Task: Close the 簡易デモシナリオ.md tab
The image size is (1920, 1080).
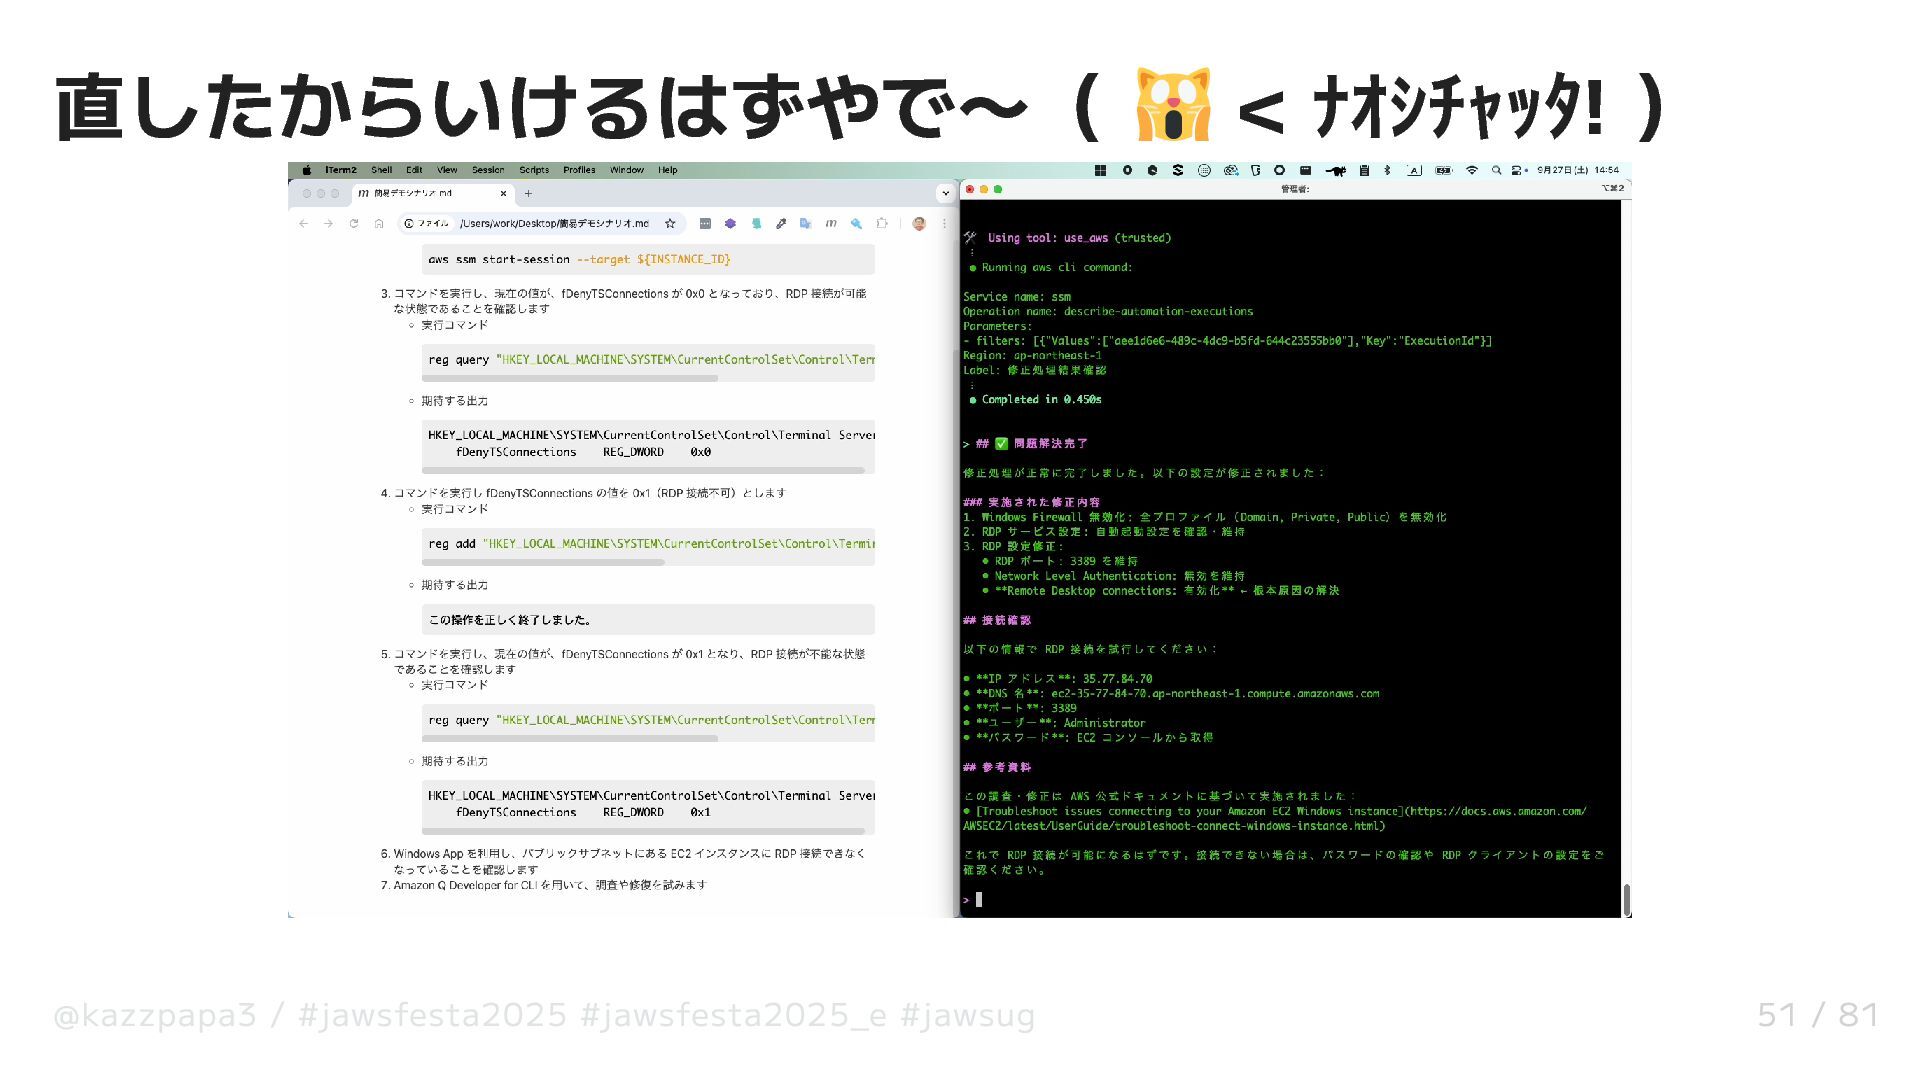Action: point(503,193)
